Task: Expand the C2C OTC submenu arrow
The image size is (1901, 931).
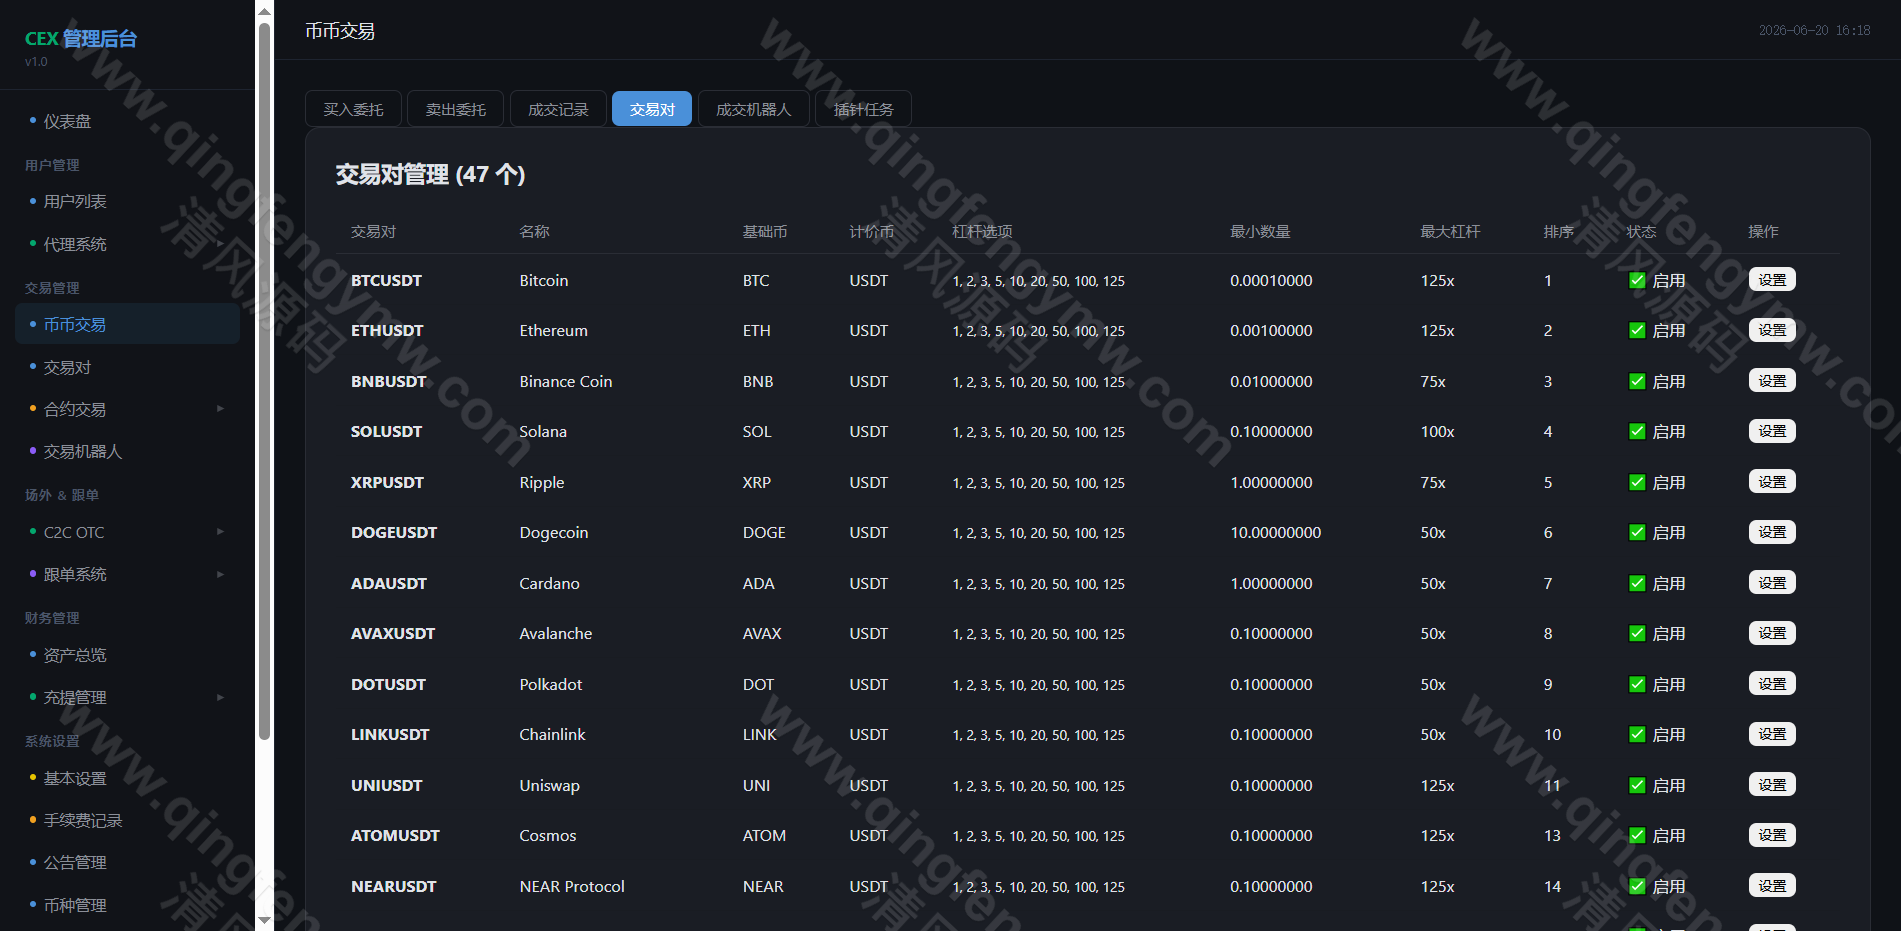Action: coord(220,532)
